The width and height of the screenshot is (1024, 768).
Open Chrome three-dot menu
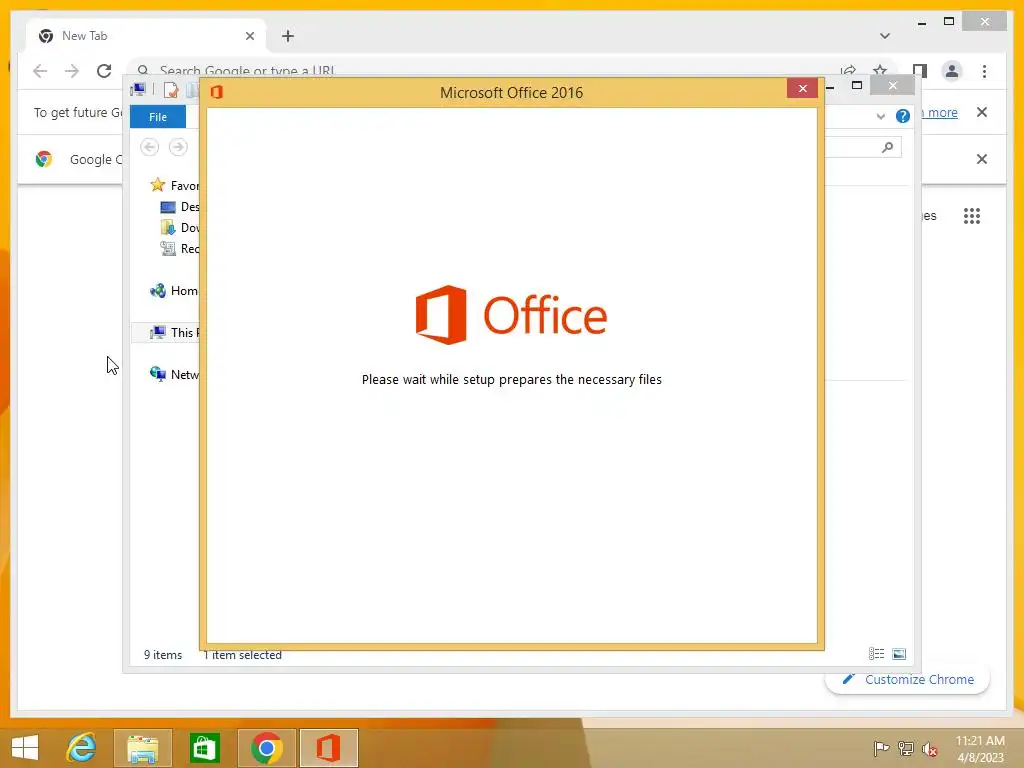coord(984,71)
